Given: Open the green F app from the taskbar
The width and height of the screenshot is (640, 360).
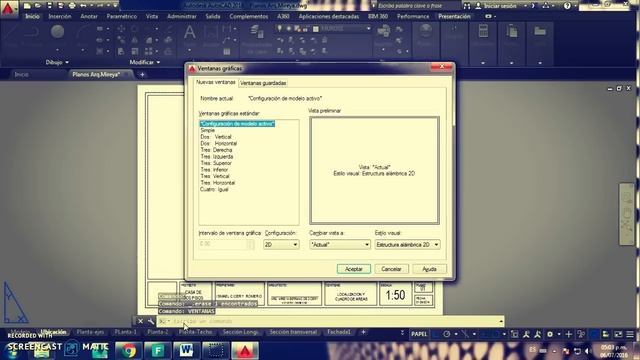Looking at the screenshot, I should (x=157, y=350).
